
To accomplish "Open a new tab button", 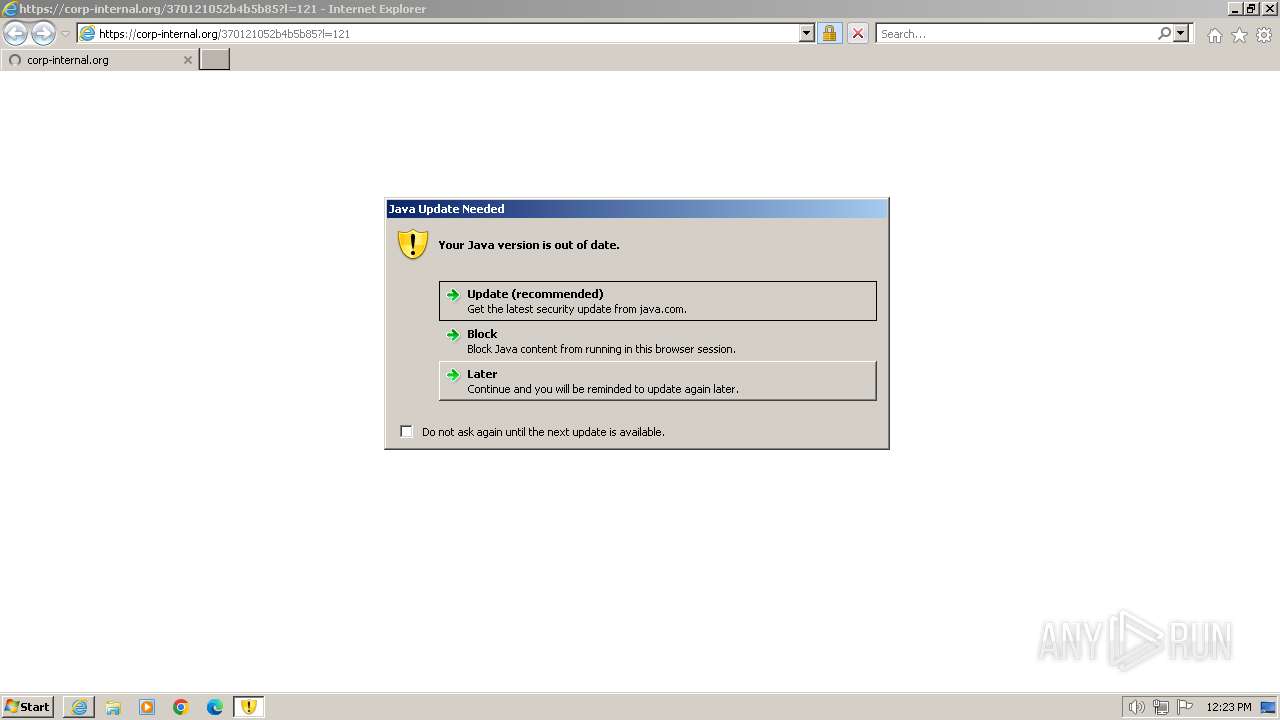I will 215,60.
